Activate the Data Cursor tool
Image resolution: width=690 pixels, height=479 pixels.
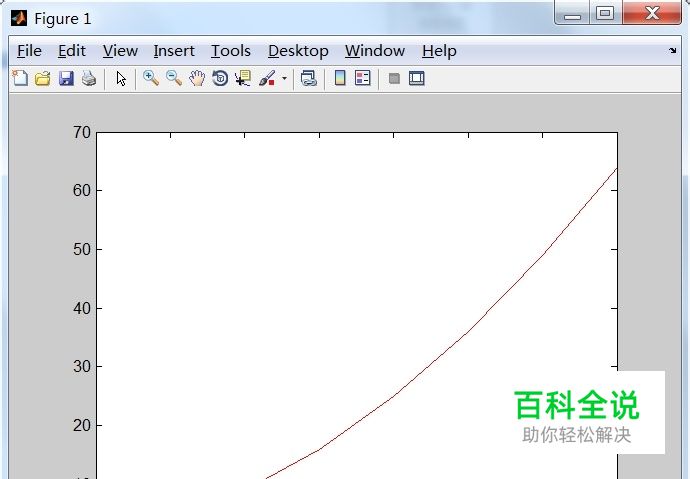243,79
